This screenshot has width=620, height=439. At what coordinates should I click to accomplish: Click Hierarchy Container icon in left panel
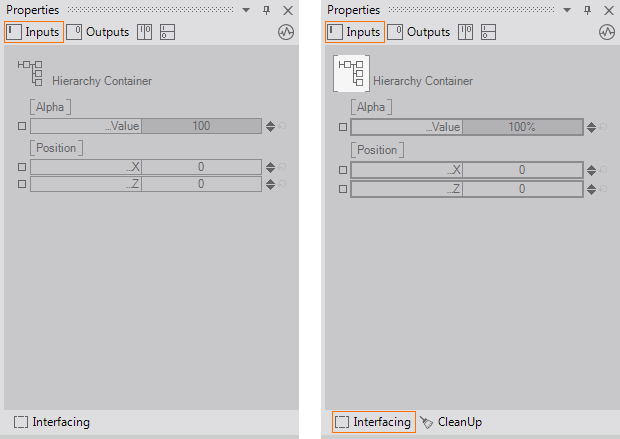coord(30,72)
